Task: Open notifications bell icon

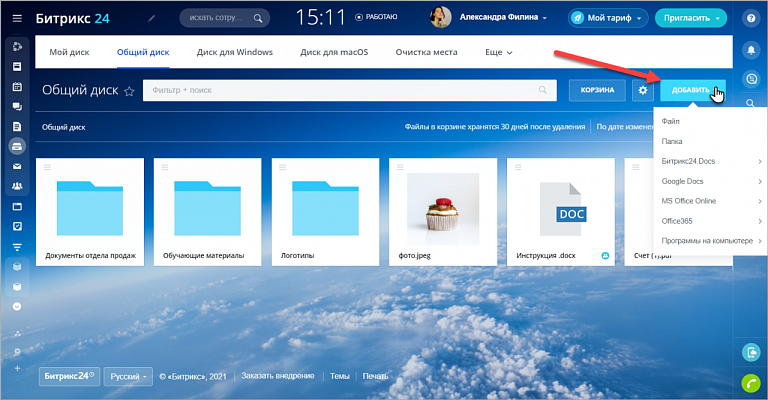Action: point(751,49)
